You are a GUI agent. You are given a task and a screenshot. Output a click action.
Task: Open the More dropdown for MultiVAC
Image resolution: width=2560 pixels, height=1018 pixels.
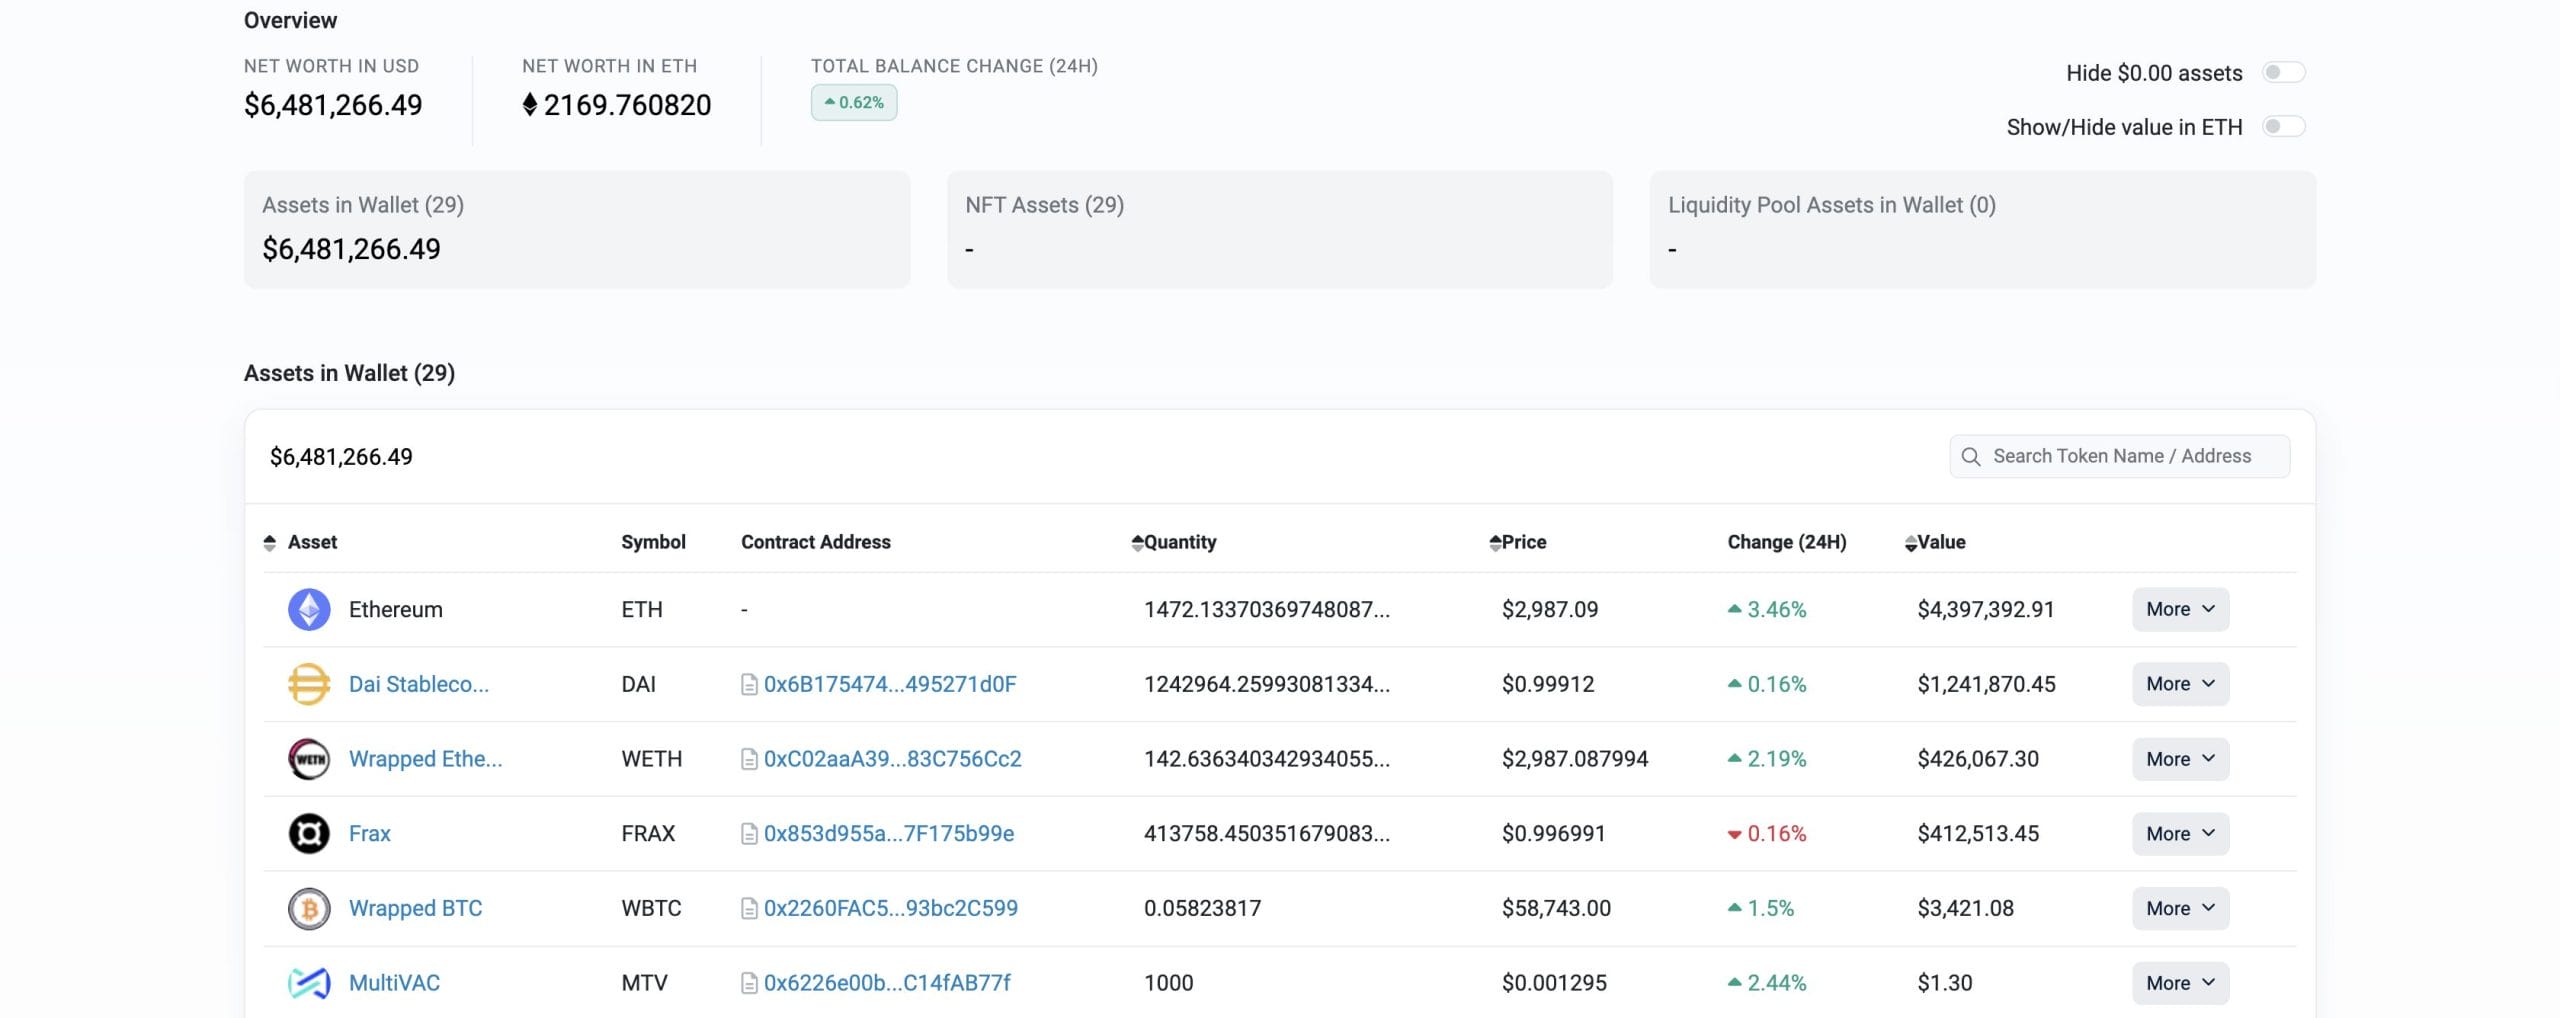pos(2179,982)
